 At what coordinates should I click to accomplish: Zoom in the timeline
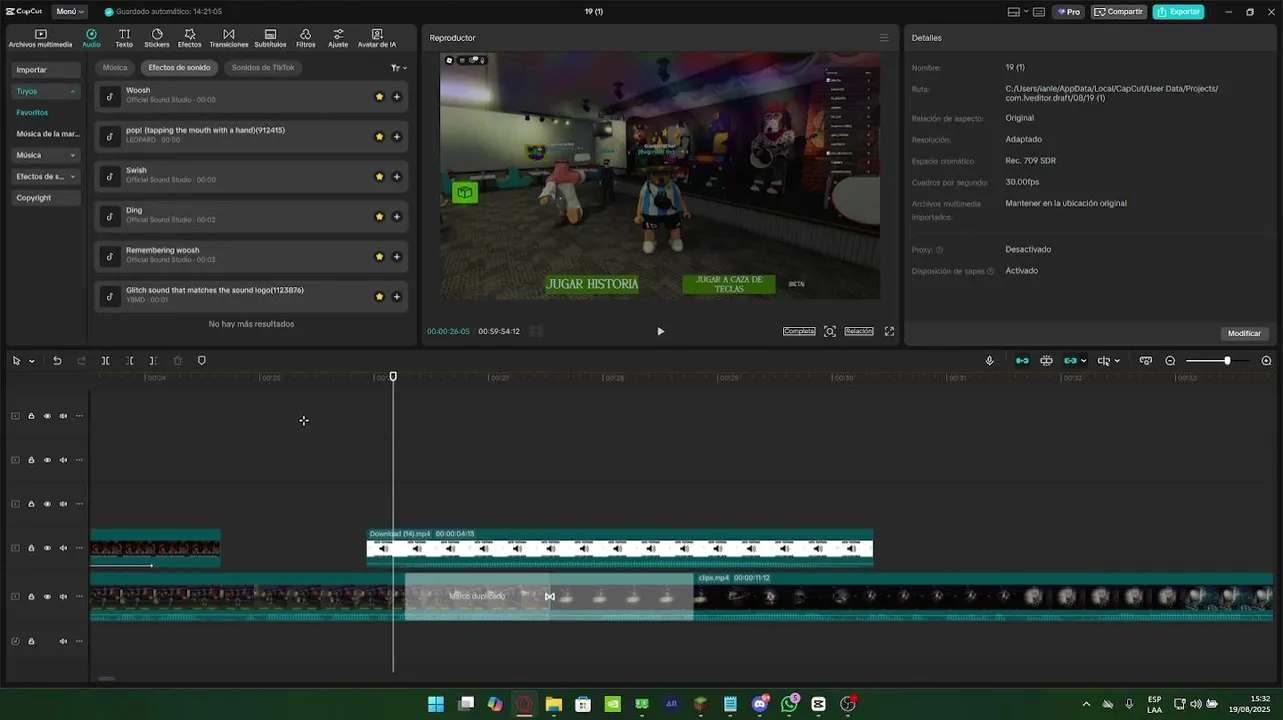pyautogui.click(x=1267, y=361)
